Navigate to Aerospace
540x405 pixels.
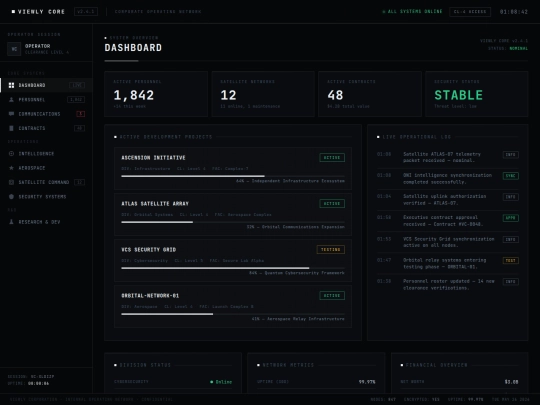pyautogui.click(x=46, y=168)
